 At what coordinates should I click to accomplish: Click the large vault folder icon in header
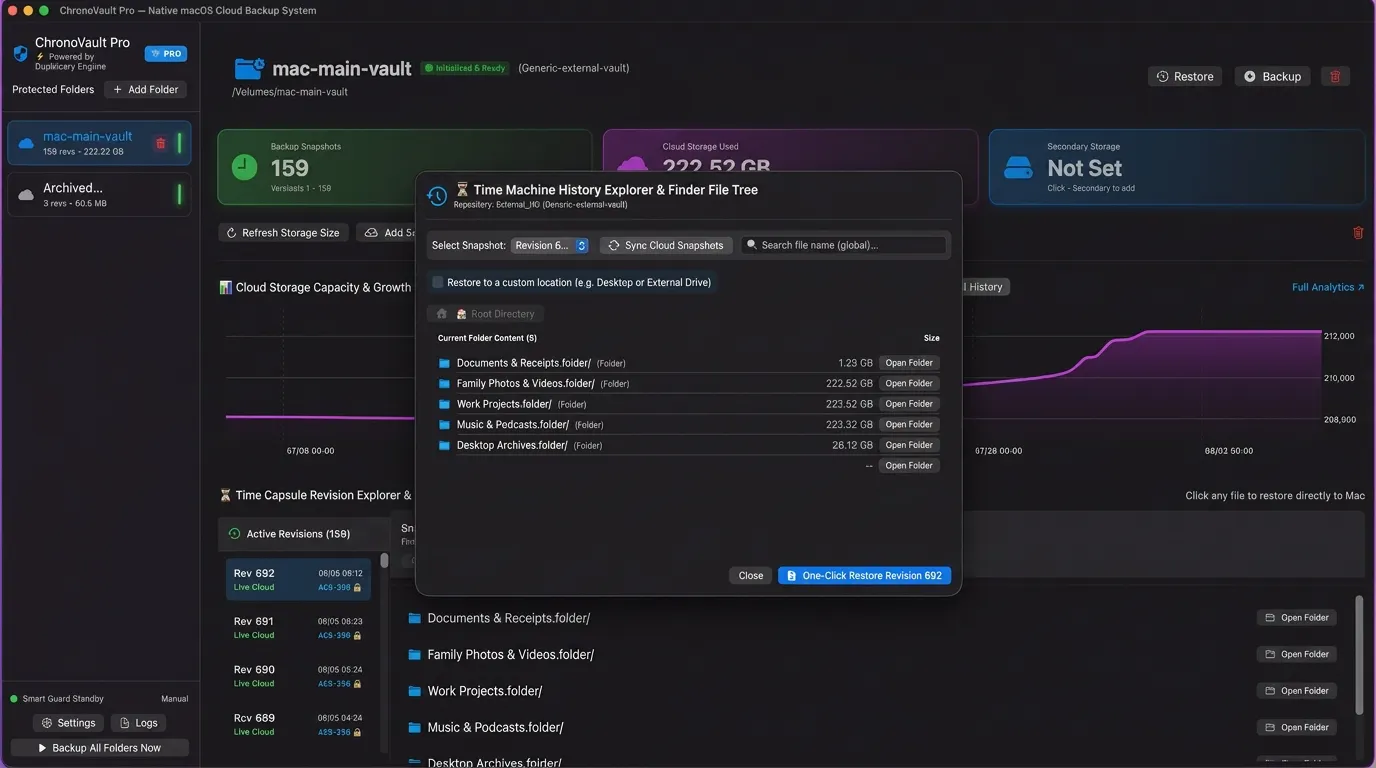[x=249, y=68]
